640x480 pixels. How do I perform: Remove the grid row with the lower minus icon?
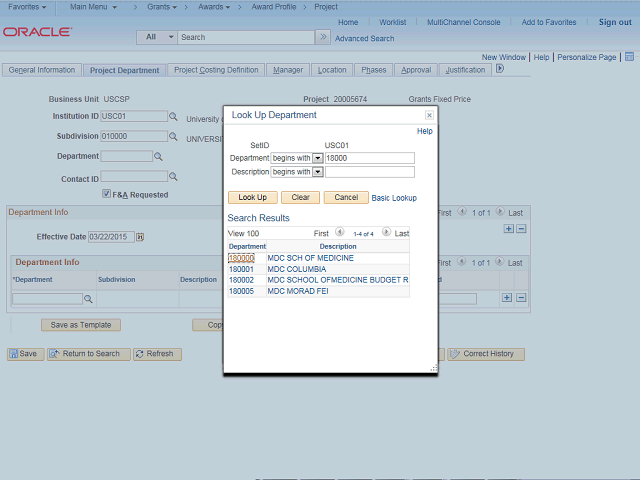tap(521, 298)
